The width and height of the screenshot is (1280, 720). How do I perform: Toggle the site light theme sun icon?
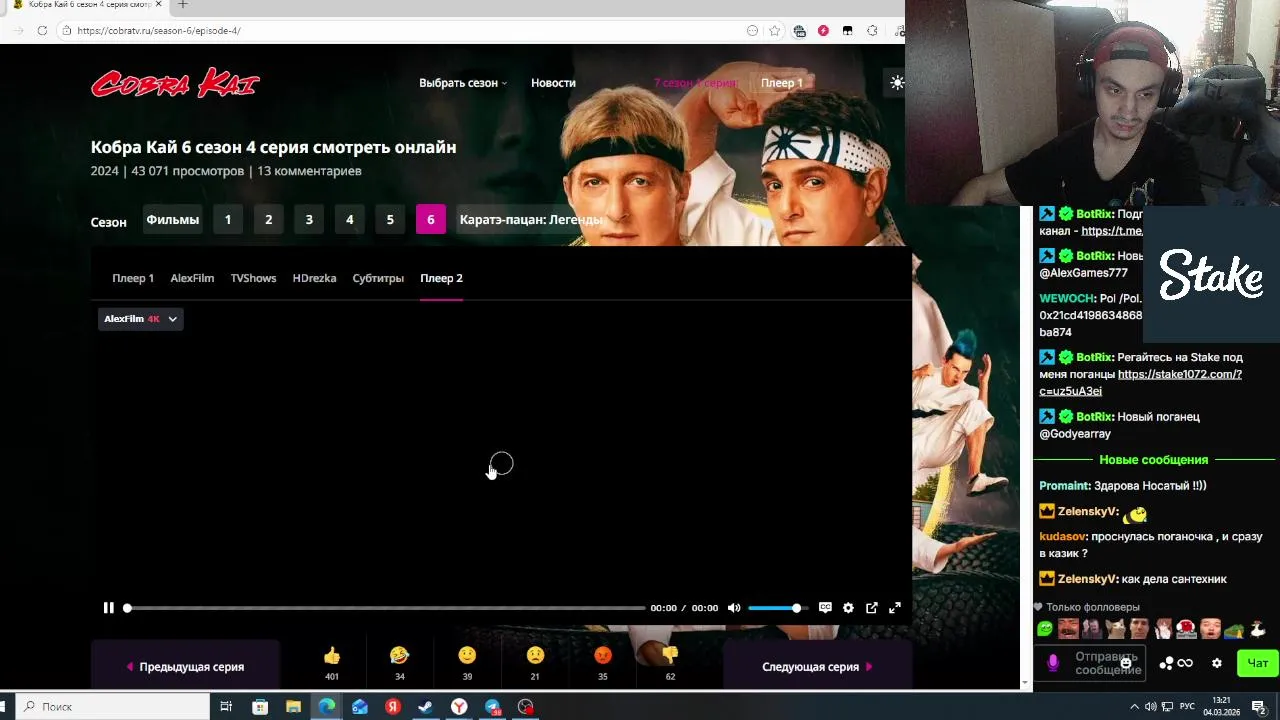pos(897,83)
